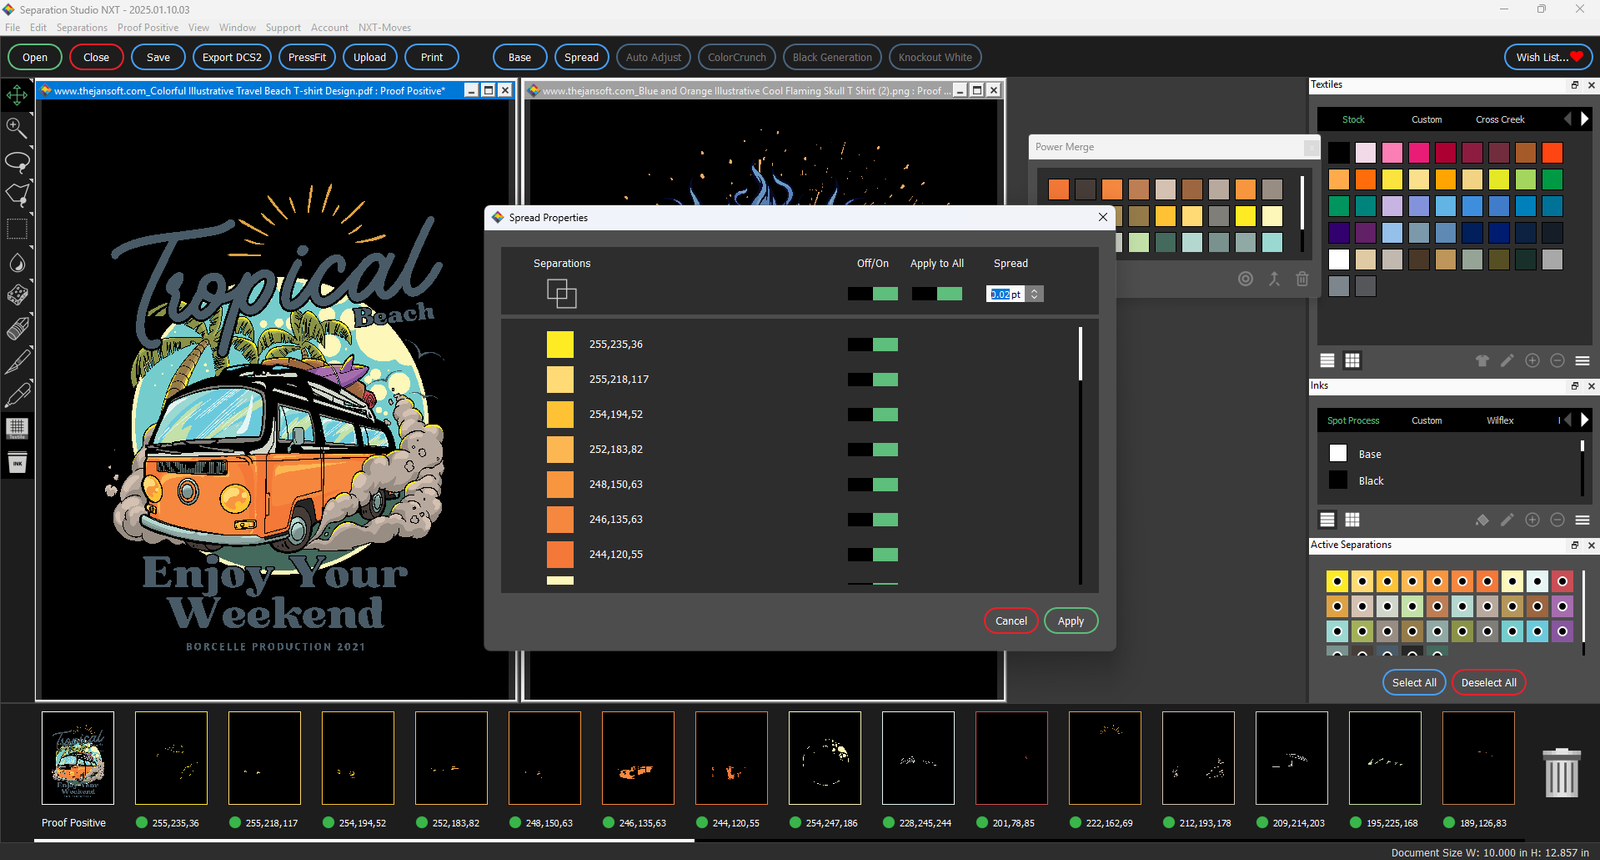The image size is (1600, 860).
Task: Open the Proof Positive menu
Action: tap(148, 27)
